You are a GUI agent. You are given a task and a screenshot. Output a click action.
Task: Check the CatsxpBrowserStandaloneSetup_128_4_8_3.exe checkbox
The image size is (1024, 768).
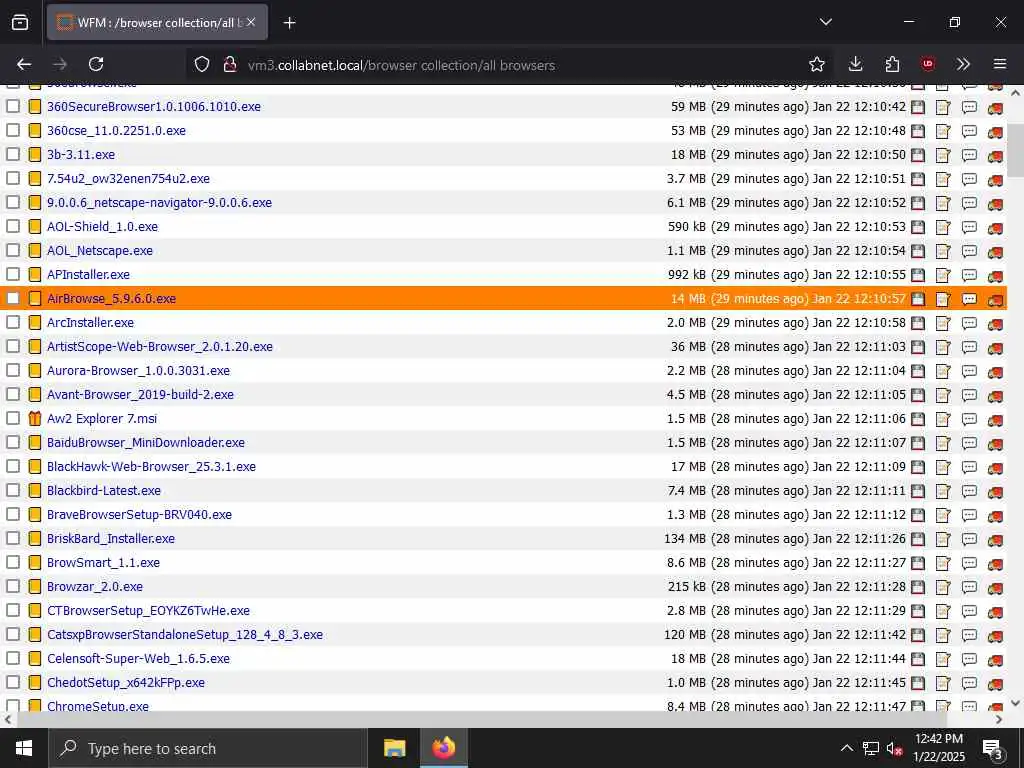coord(12,634)
